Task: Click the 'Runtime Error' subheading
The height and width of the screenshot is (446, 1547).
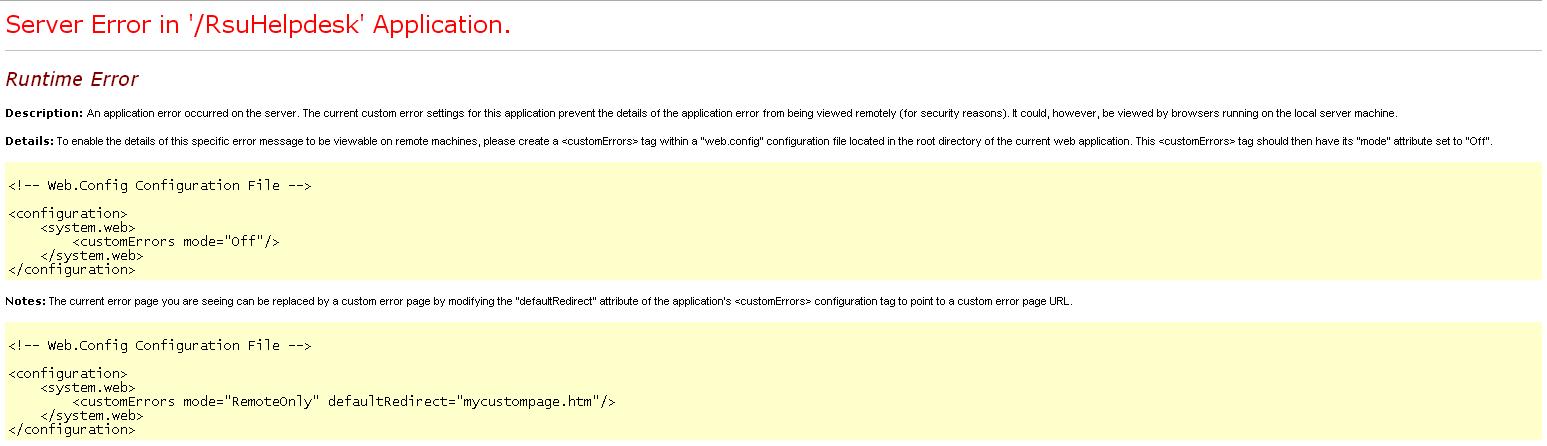Action: 72,79
